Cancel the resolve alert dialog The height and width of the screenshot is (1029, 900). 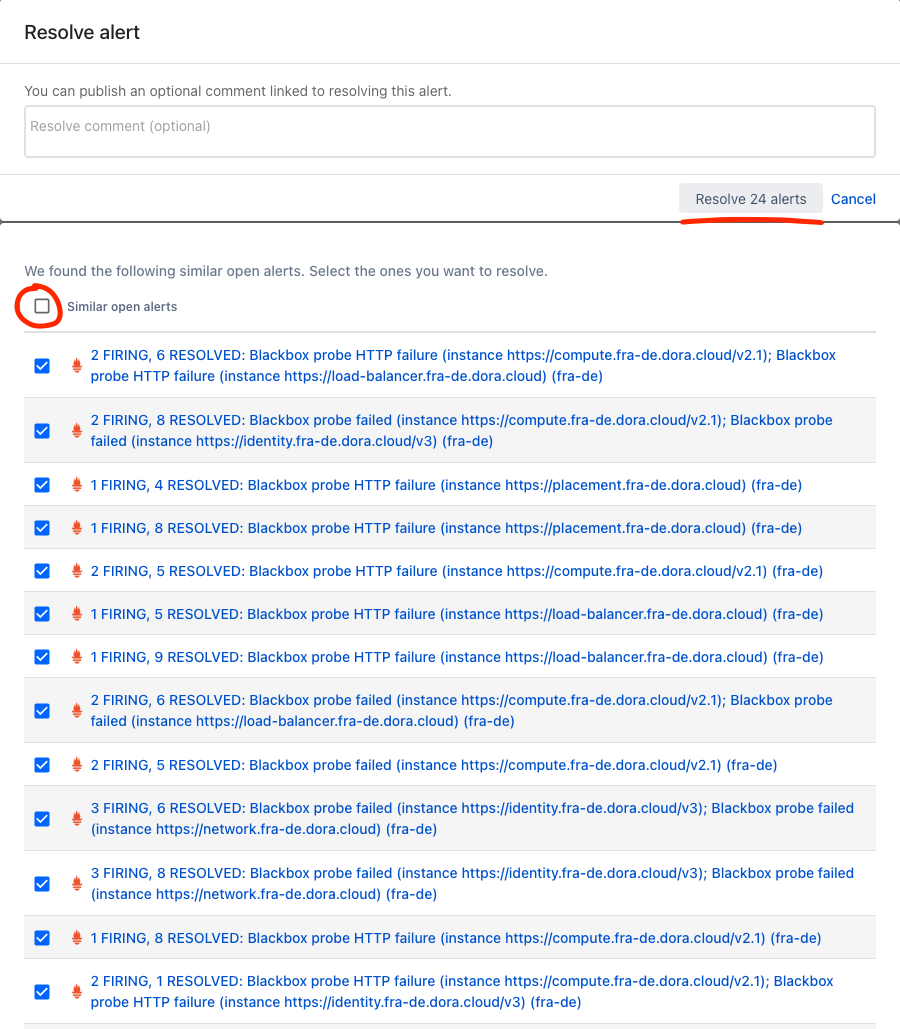[x=853, y=199]
